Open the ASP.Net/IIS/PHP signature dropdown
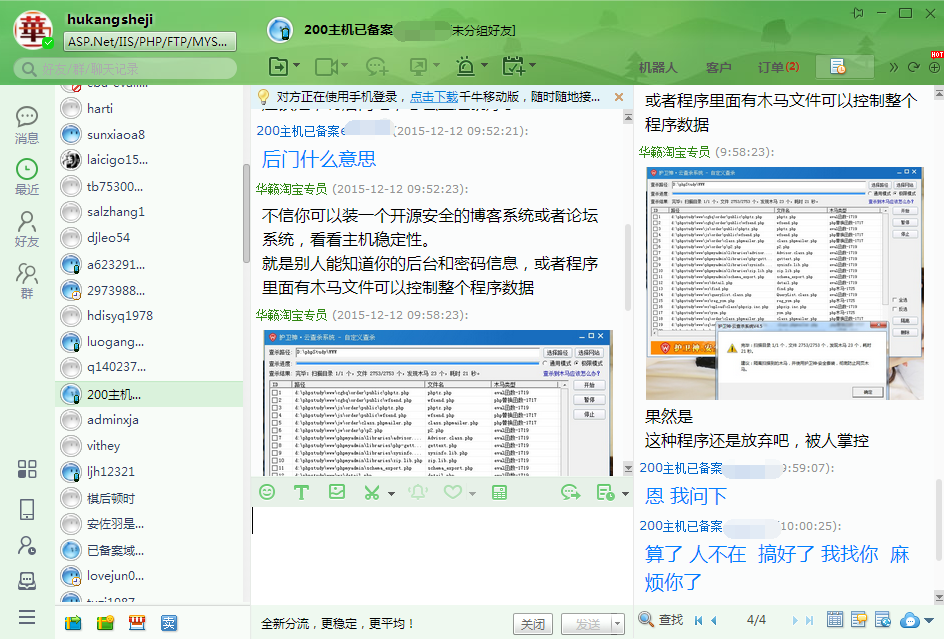The width and height of the screenshot is (944, 639). (x=150, y=42)
